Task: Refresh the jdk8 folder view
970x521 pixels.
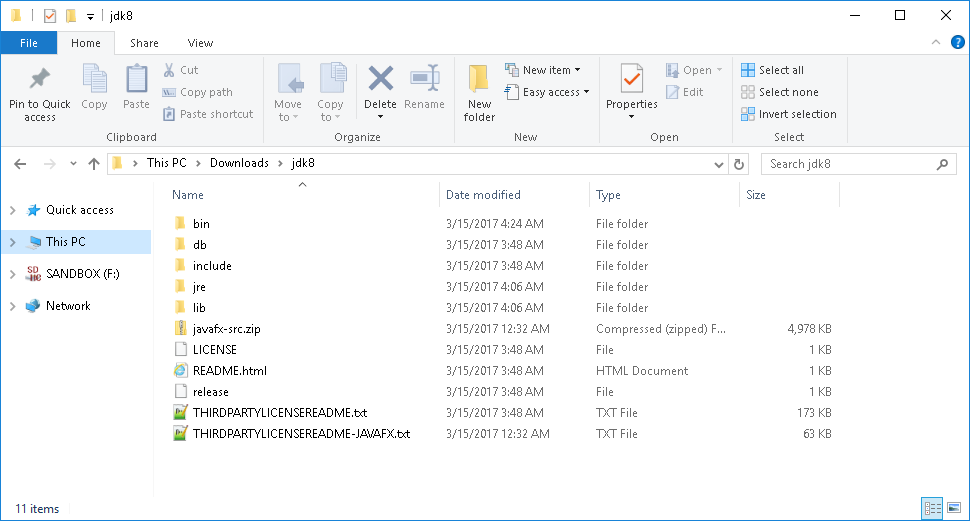Action: 739,164
